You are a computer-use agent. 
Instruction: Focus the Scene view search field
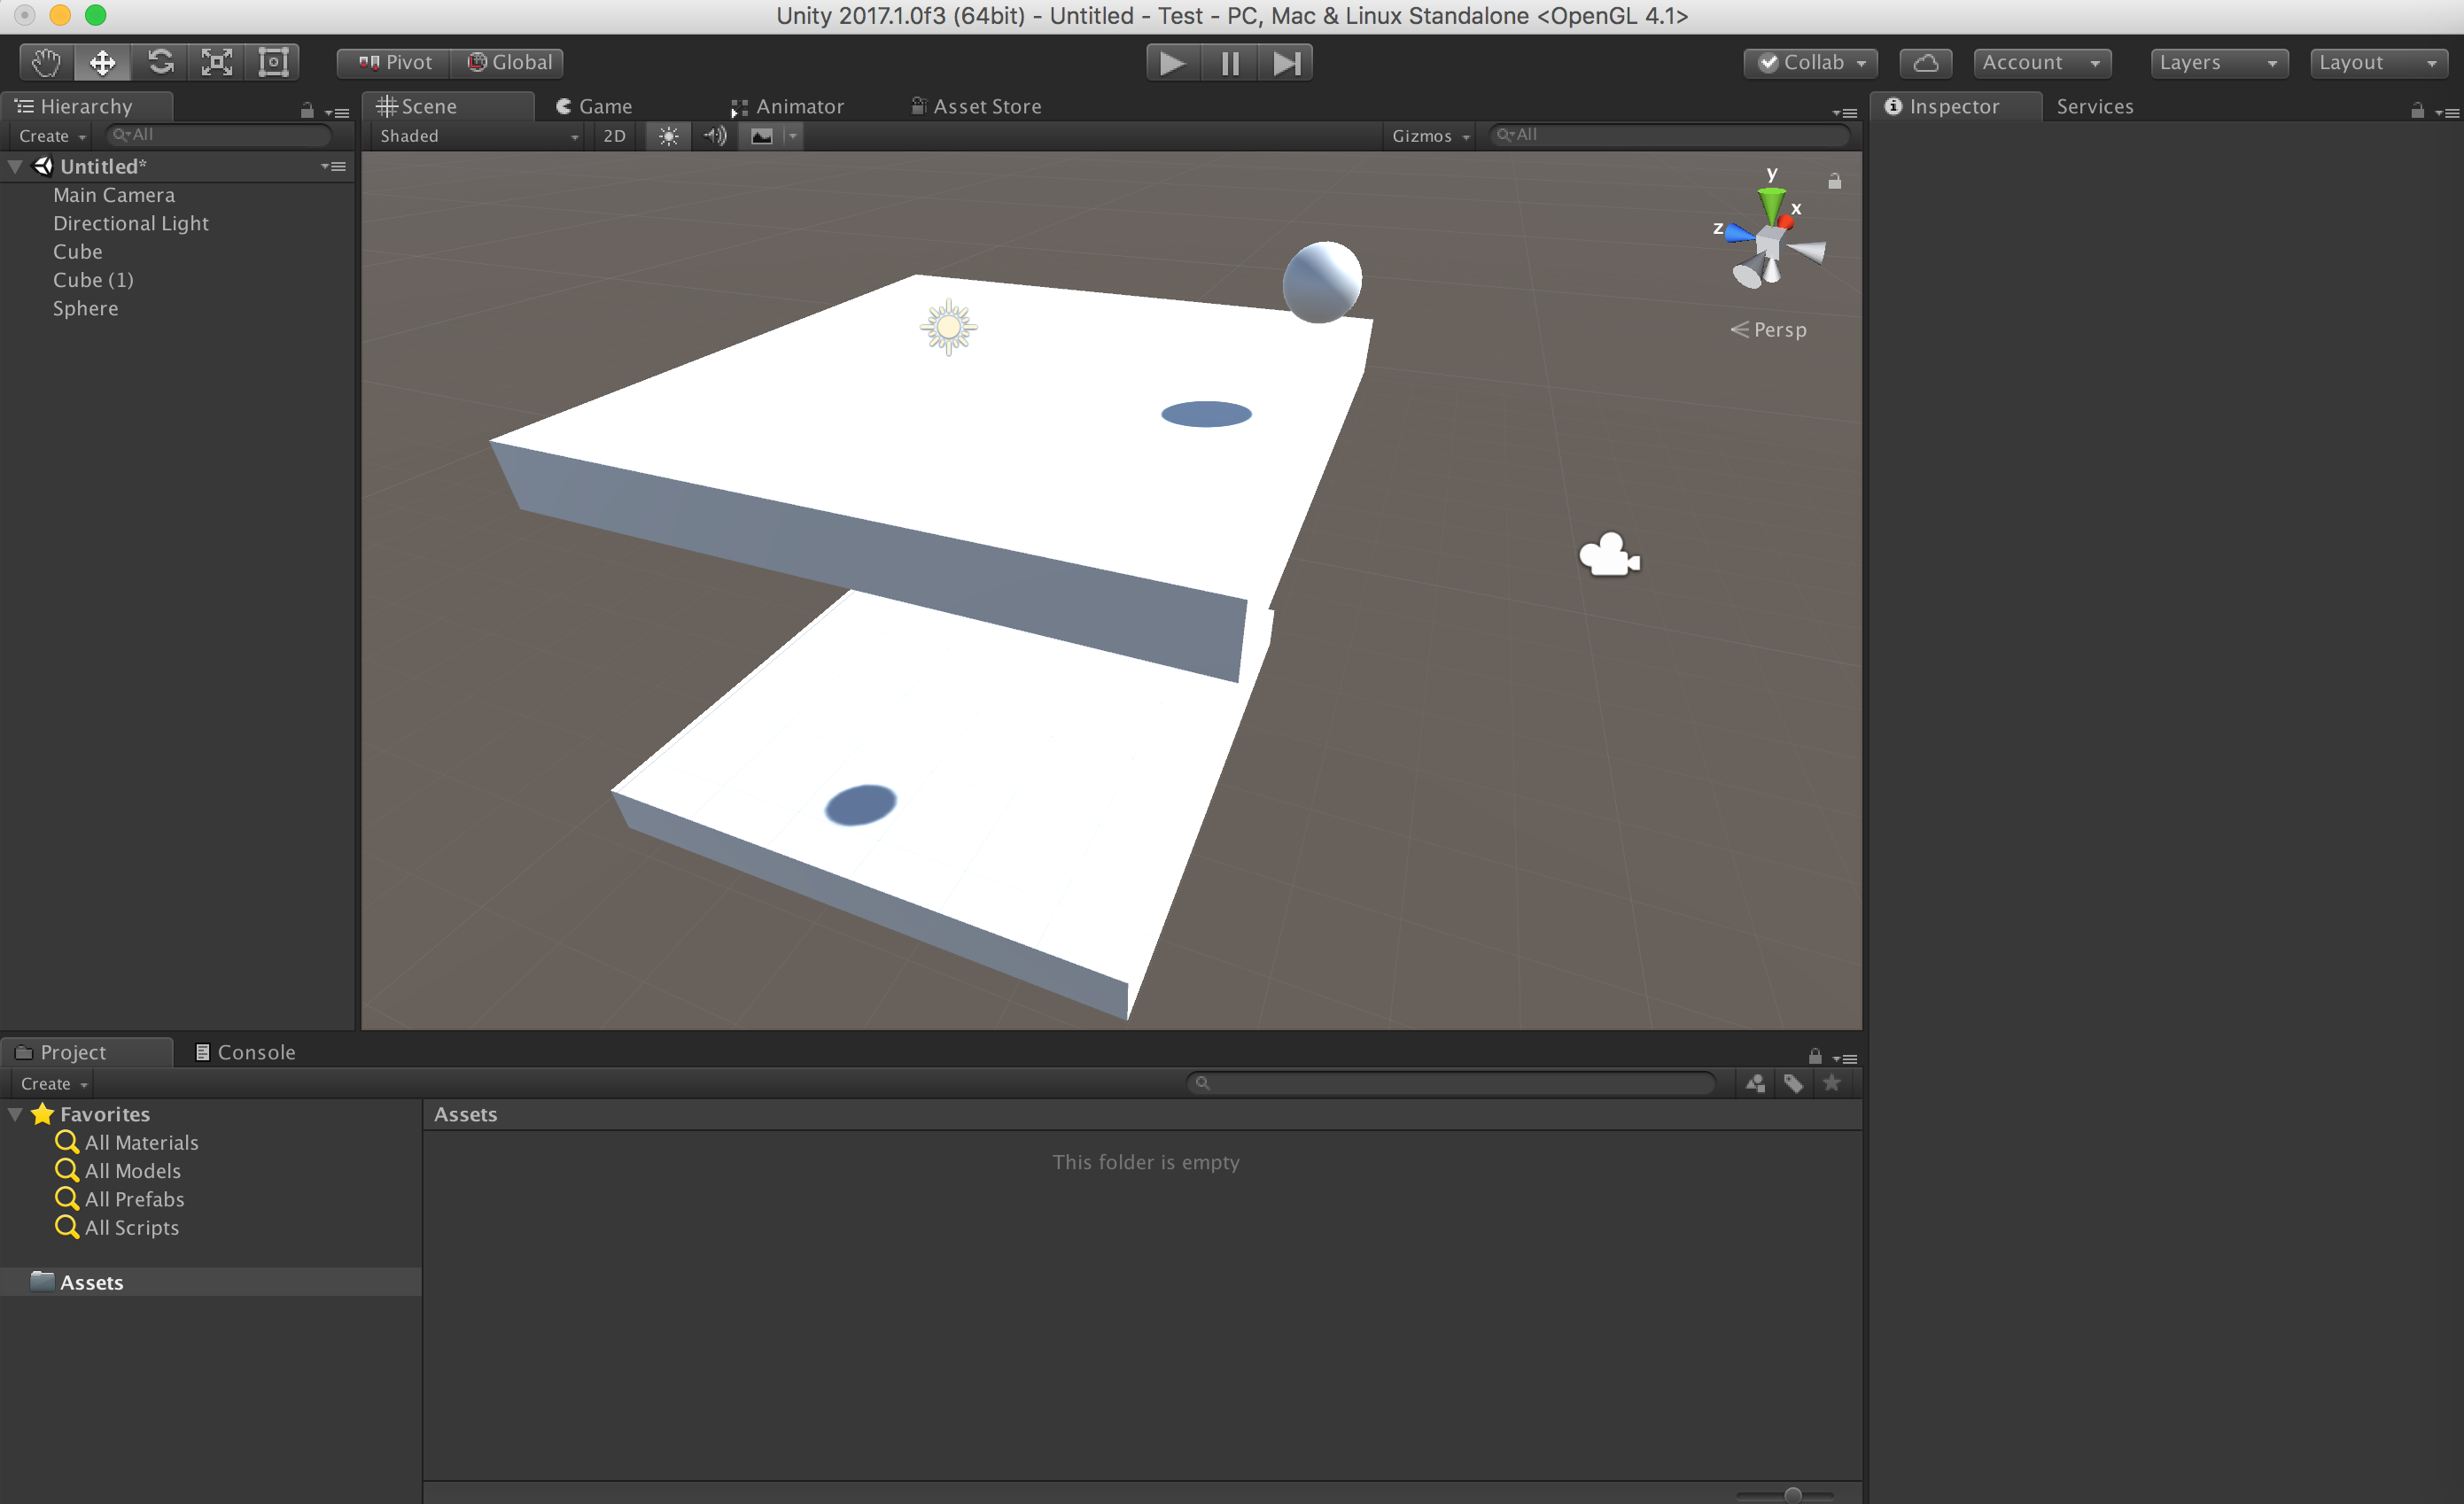[1668, 135]
